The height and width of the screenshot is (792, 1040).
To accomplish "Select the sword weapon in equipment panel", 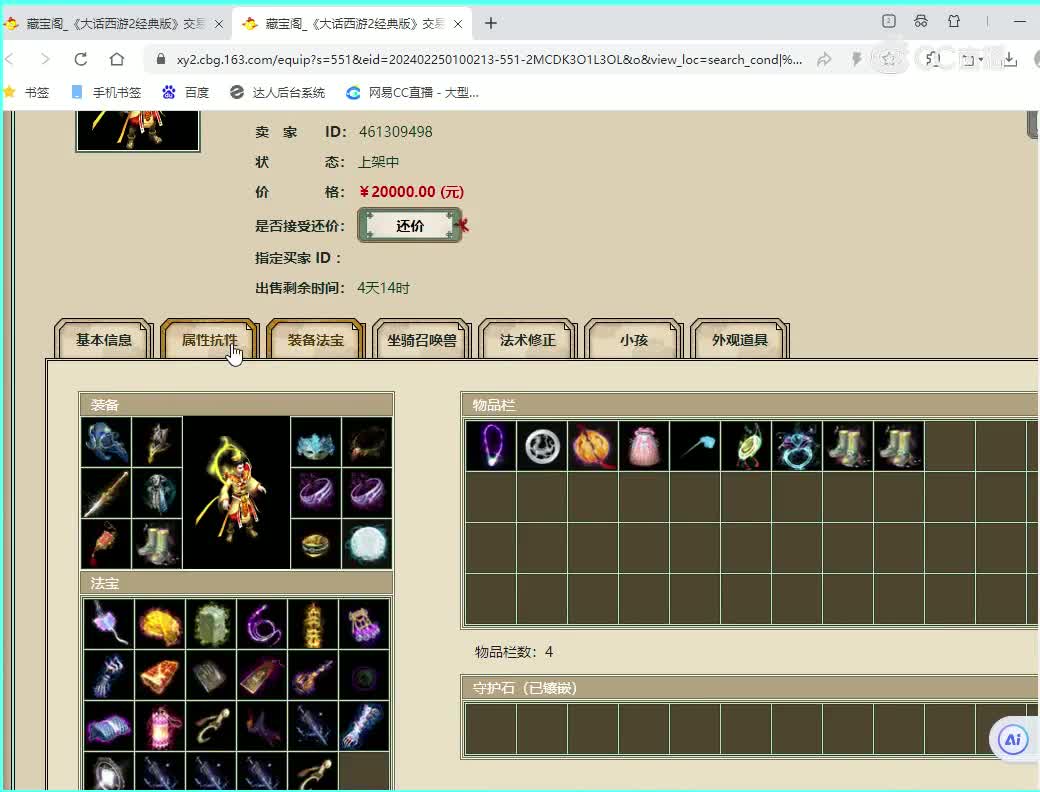I will [x=106, y=493].
